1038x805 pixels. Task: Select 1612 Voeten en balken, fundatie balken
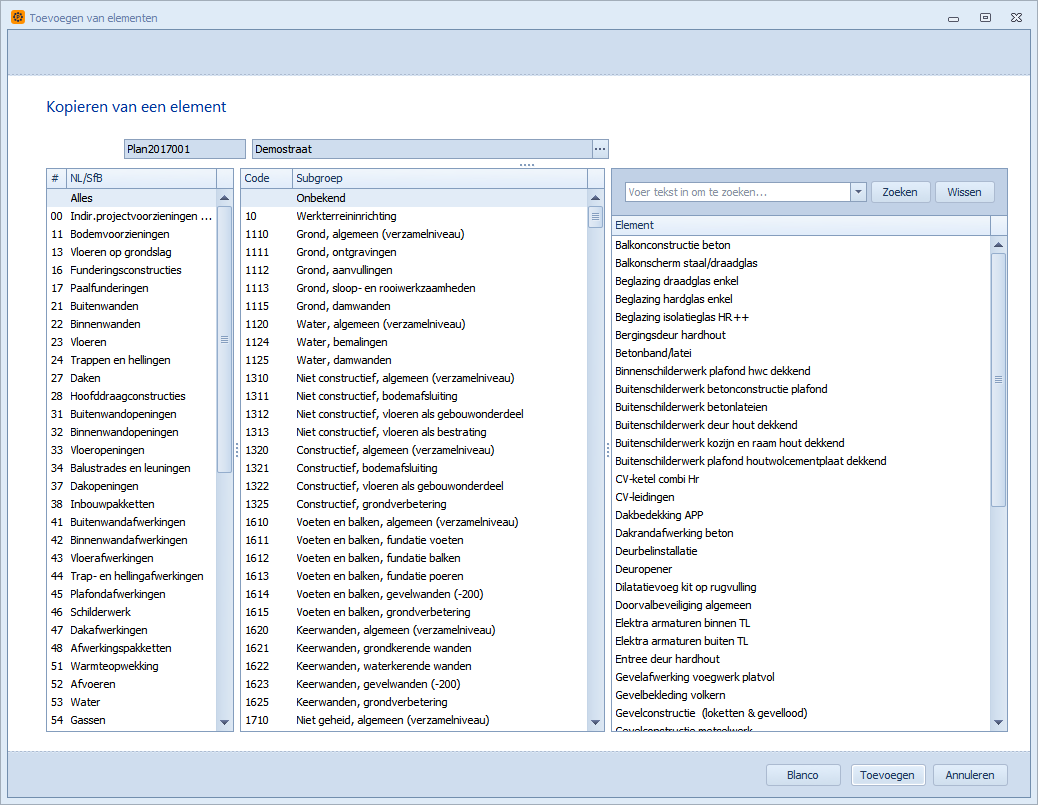pos(414,558)
